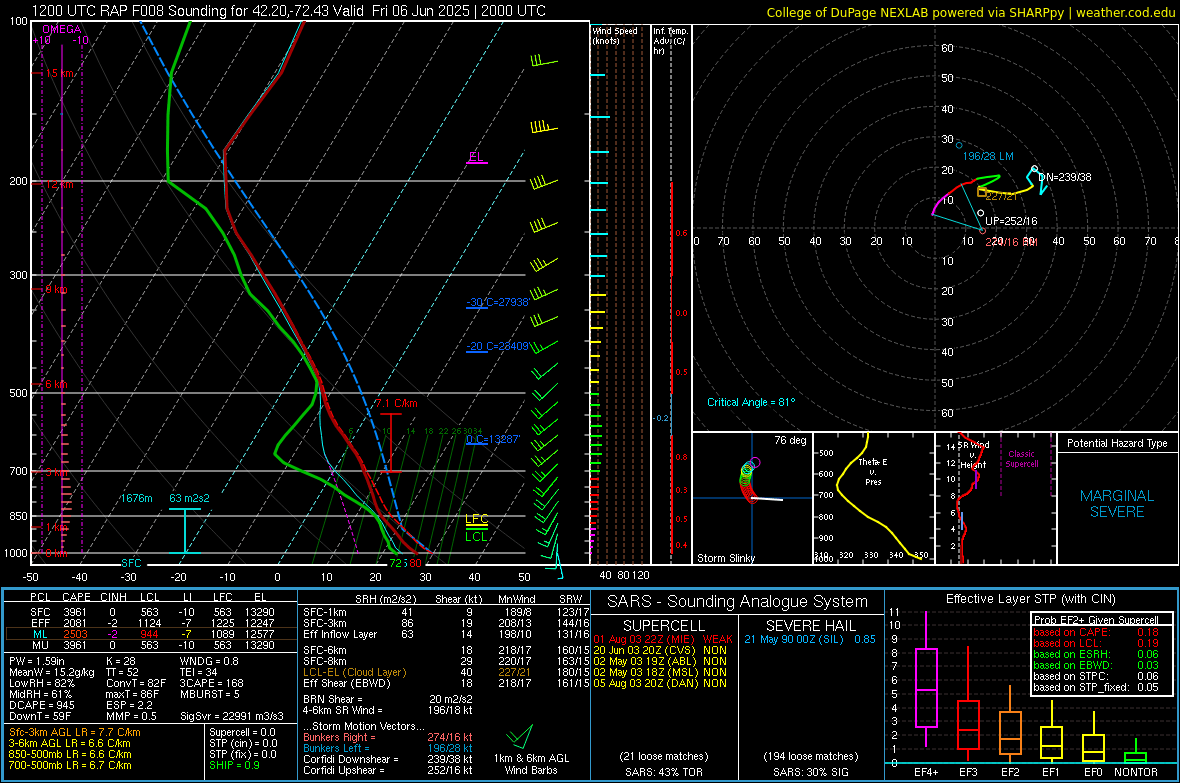Click the cyan "63 m2s2" label
Screen dimensions: 1180x783
[x=190, y=498]
